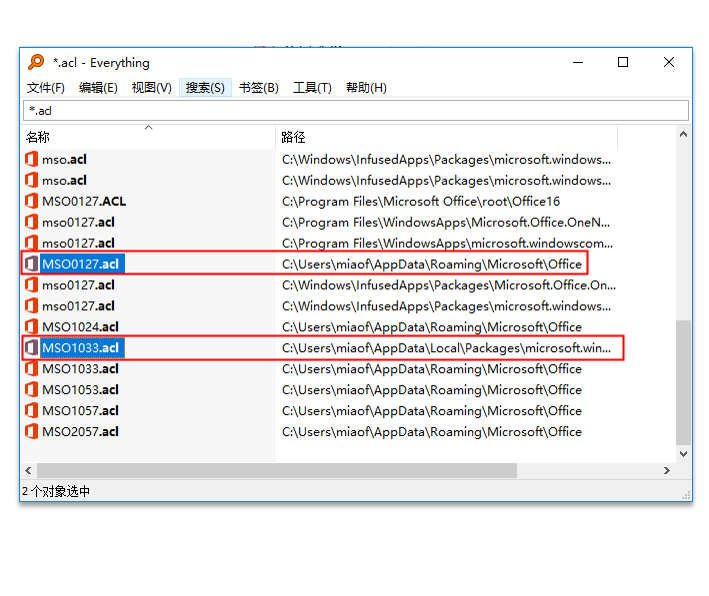Maximize the Everything window
The width and height of the screenshot is (709, 596).
click(x=623, y=62)
